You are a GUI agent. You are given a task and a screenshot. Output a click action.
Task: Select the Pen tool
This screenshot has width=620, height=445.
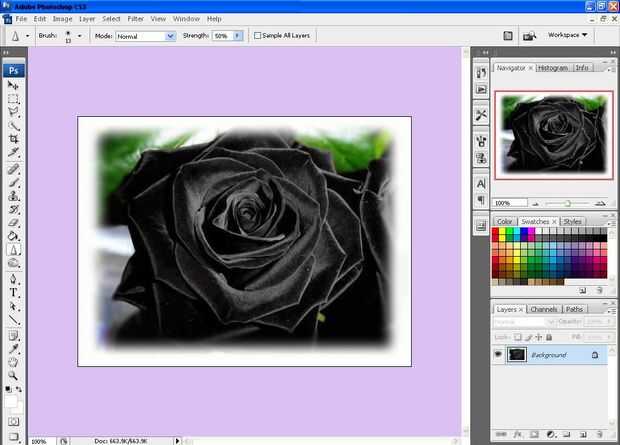[13, 279]
